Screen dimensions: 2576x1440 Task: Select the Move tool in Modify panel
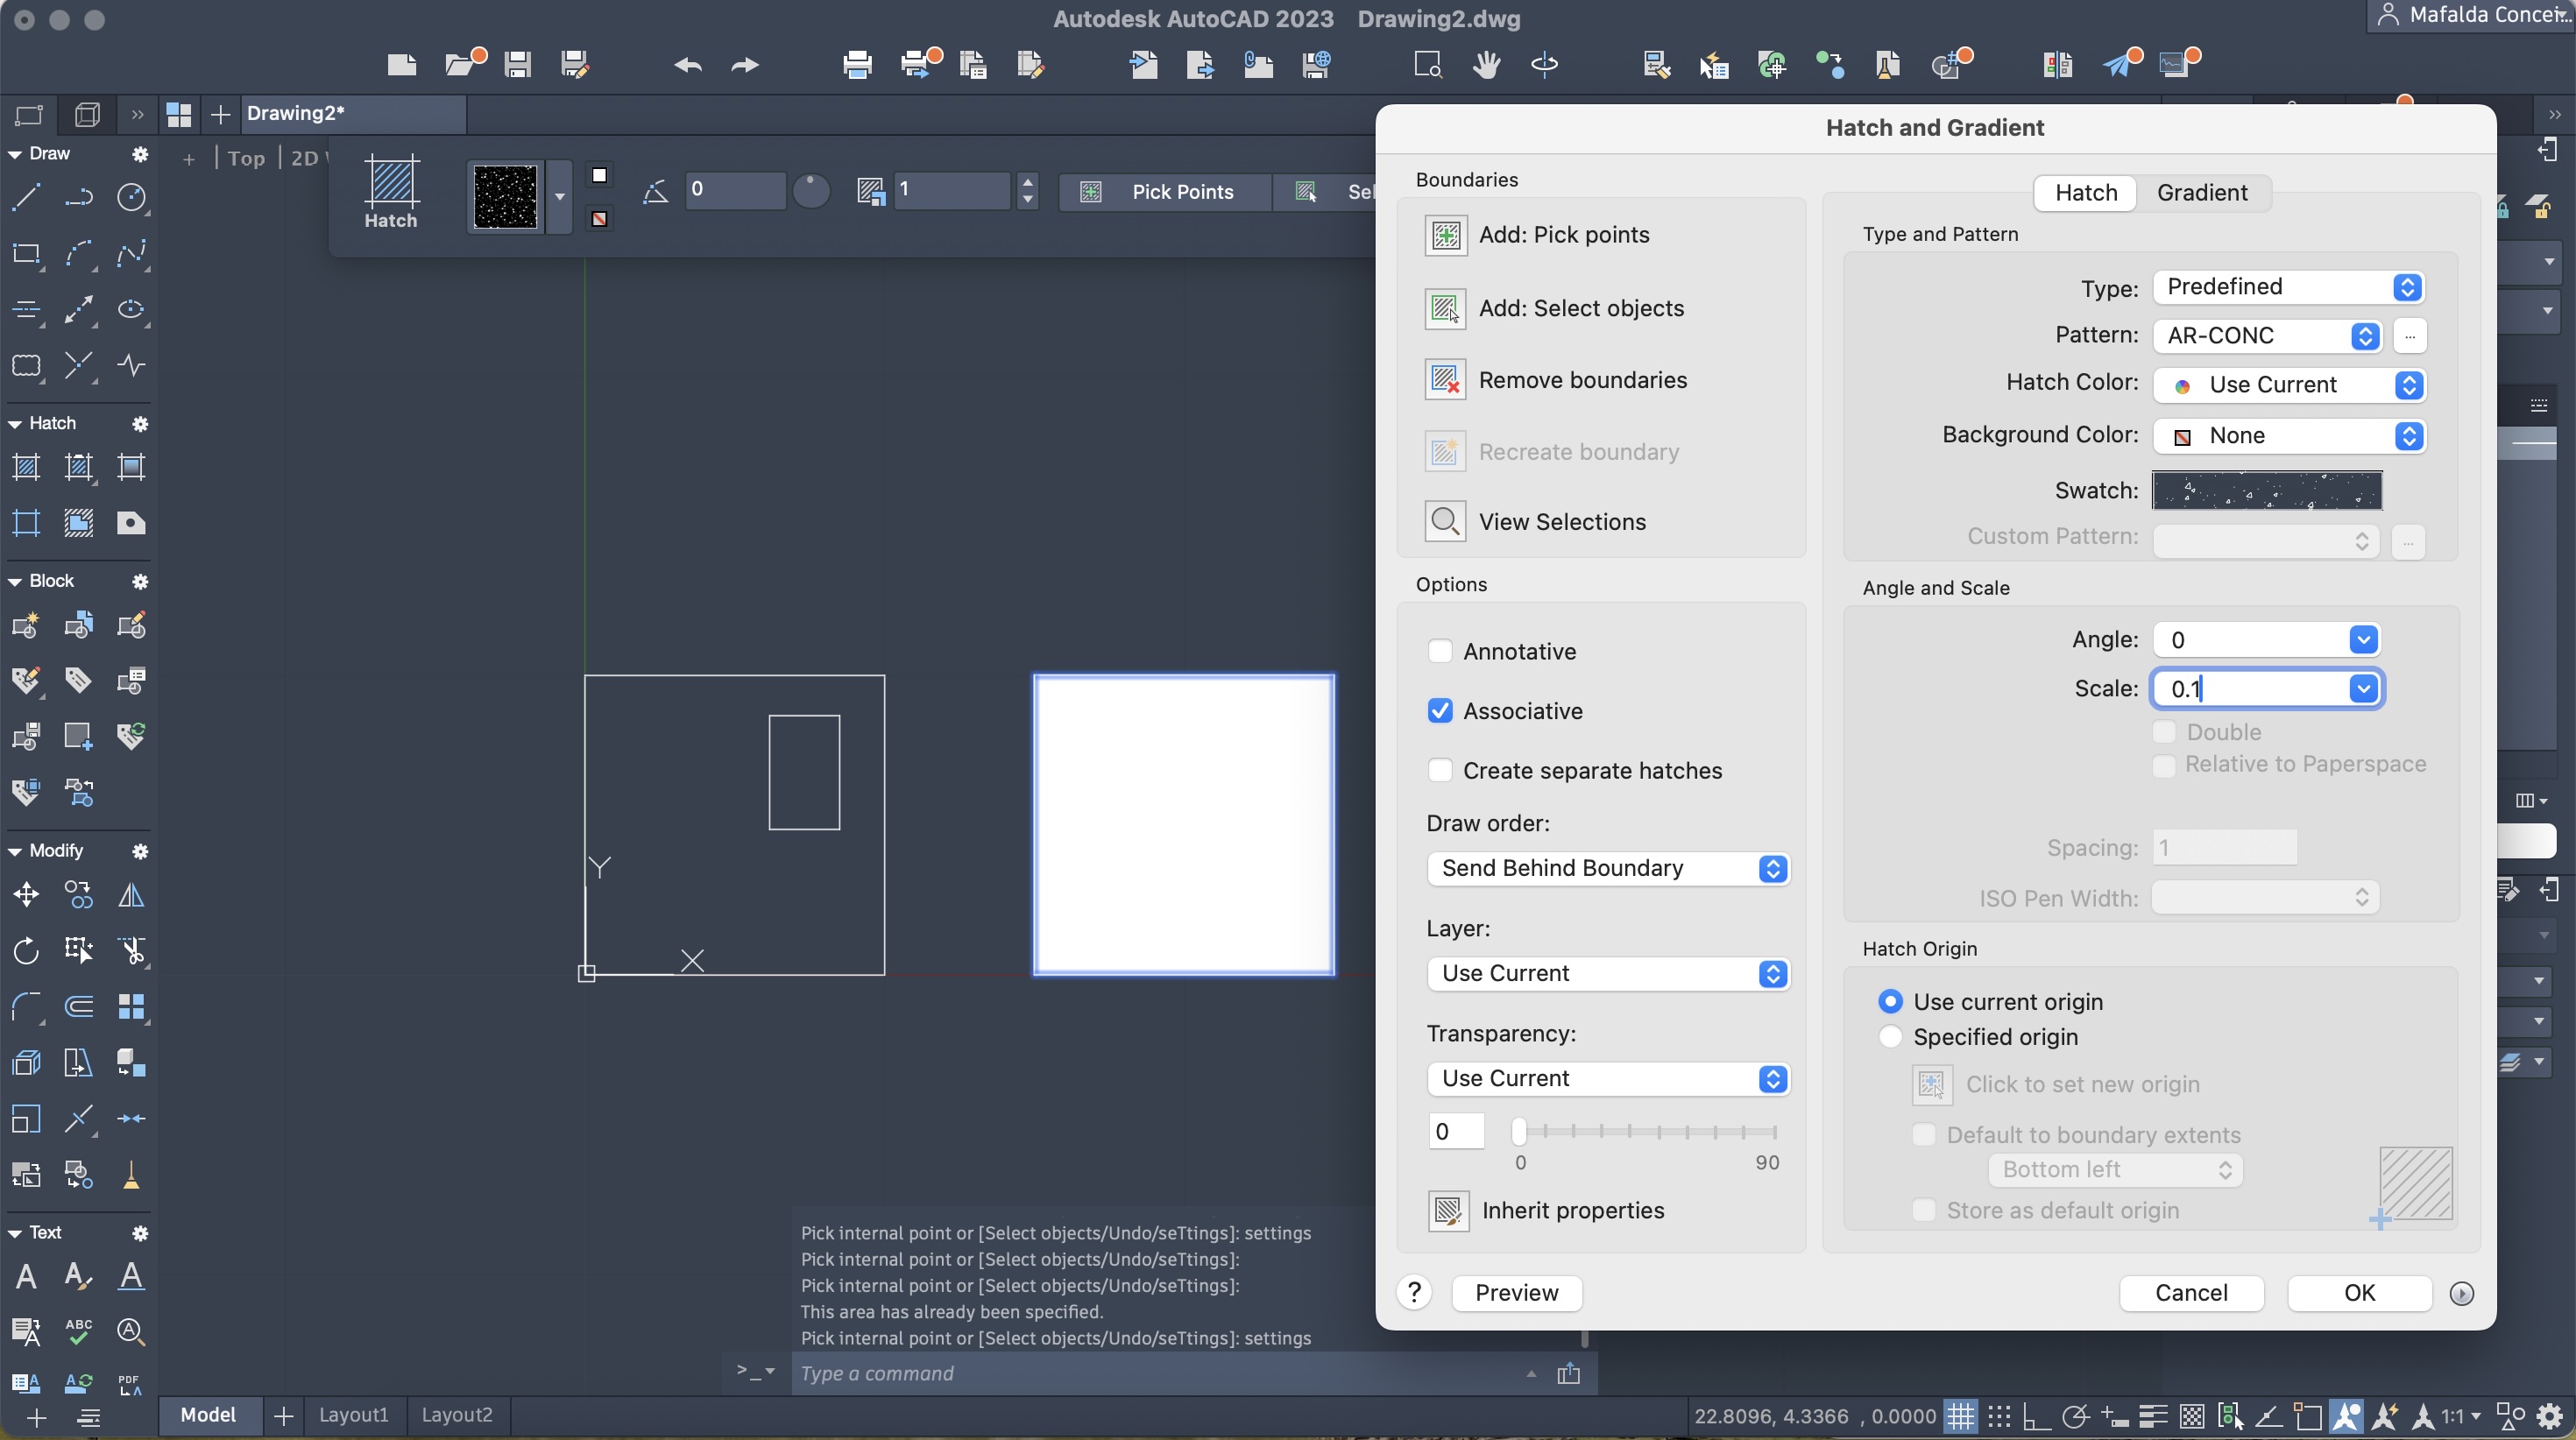pos(26,895)
